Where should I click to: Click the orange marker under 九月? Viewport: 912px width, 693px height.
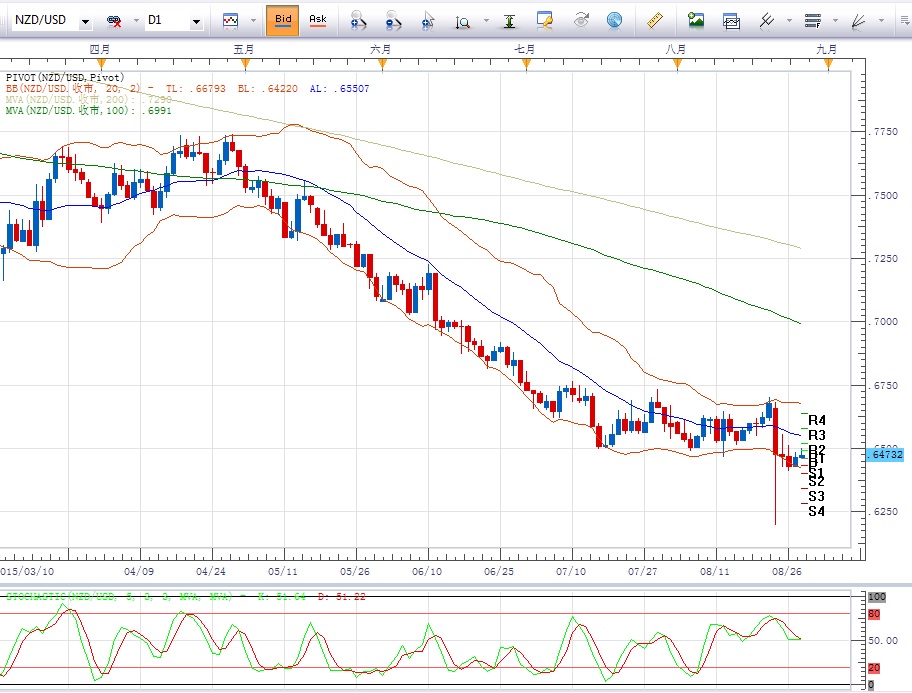[x=828, y=64]
